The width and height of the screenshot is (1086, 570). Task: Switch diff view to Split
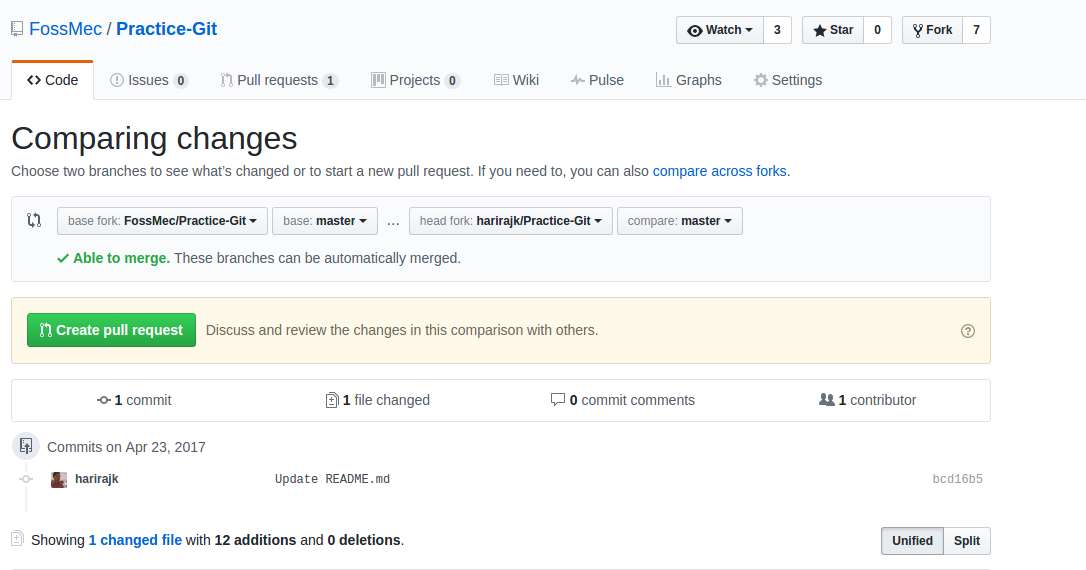(966, 541)
